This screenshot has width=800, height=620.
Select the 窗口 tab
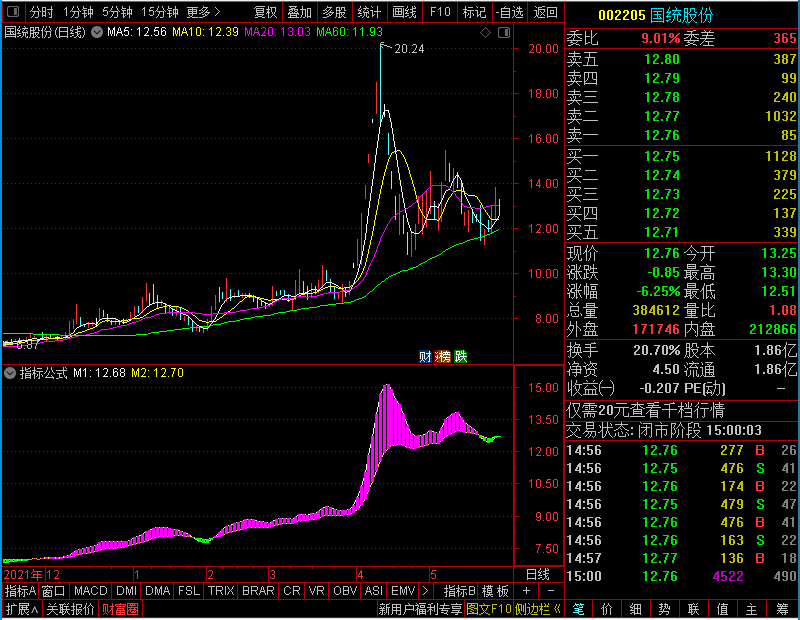point(53,591)
